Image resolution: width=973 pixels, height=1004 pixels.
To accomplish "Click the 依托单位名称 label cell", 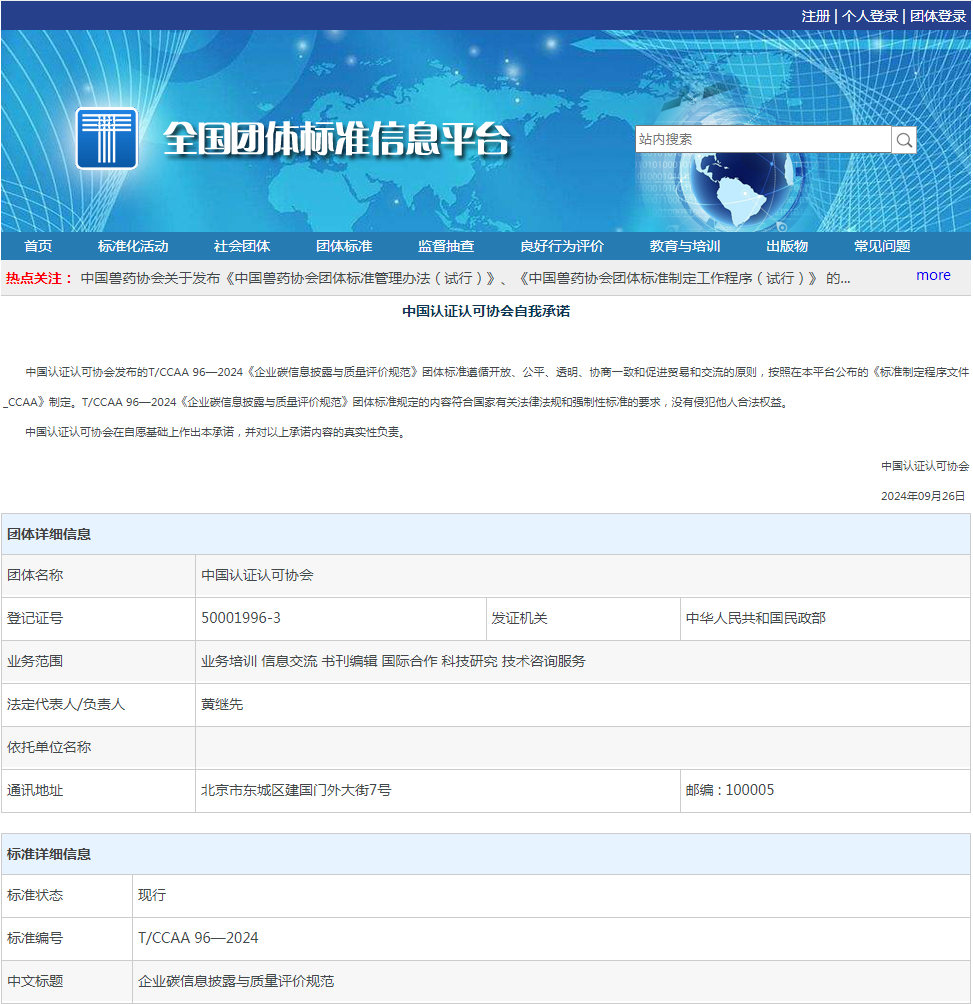I will (x=99, y=747).
